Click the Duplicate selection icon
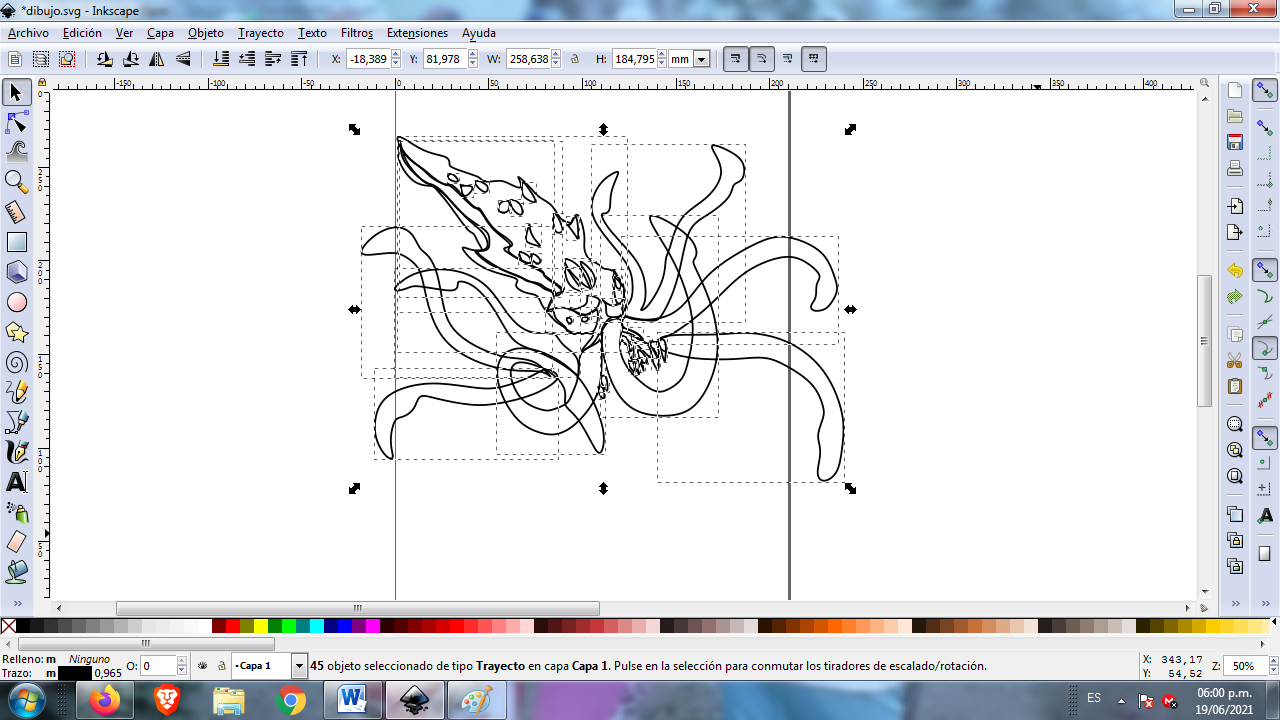This screenshot has height=720, width=1280. point(1235,514)
